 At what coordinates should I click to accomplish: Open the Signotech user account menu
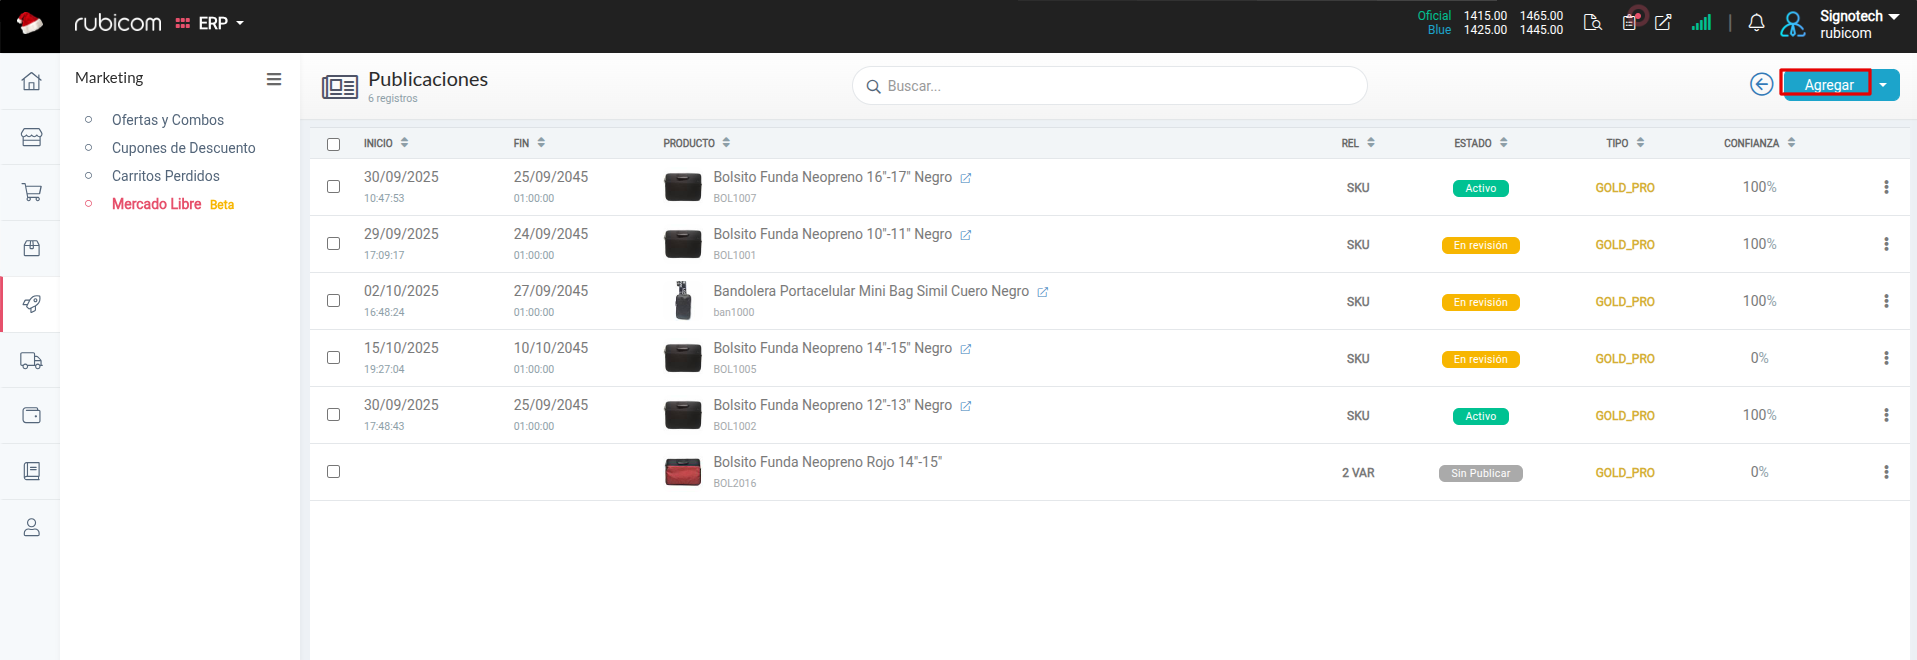click(1857, 24)
